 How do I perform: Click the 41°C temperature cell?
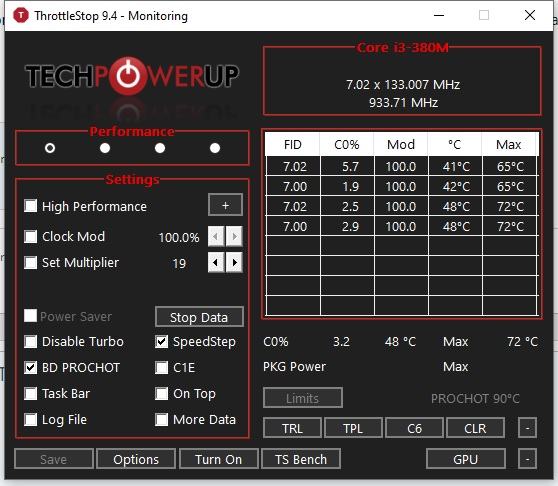click(456, 167)
